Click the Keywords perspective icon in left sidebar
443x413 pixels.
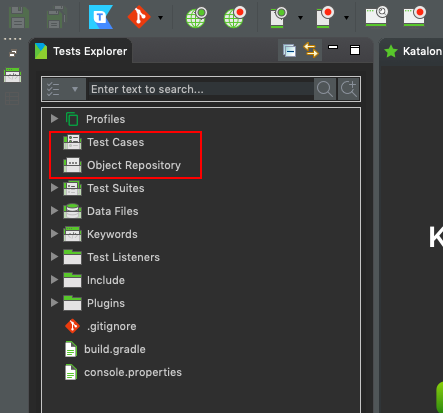click(13, 75)
